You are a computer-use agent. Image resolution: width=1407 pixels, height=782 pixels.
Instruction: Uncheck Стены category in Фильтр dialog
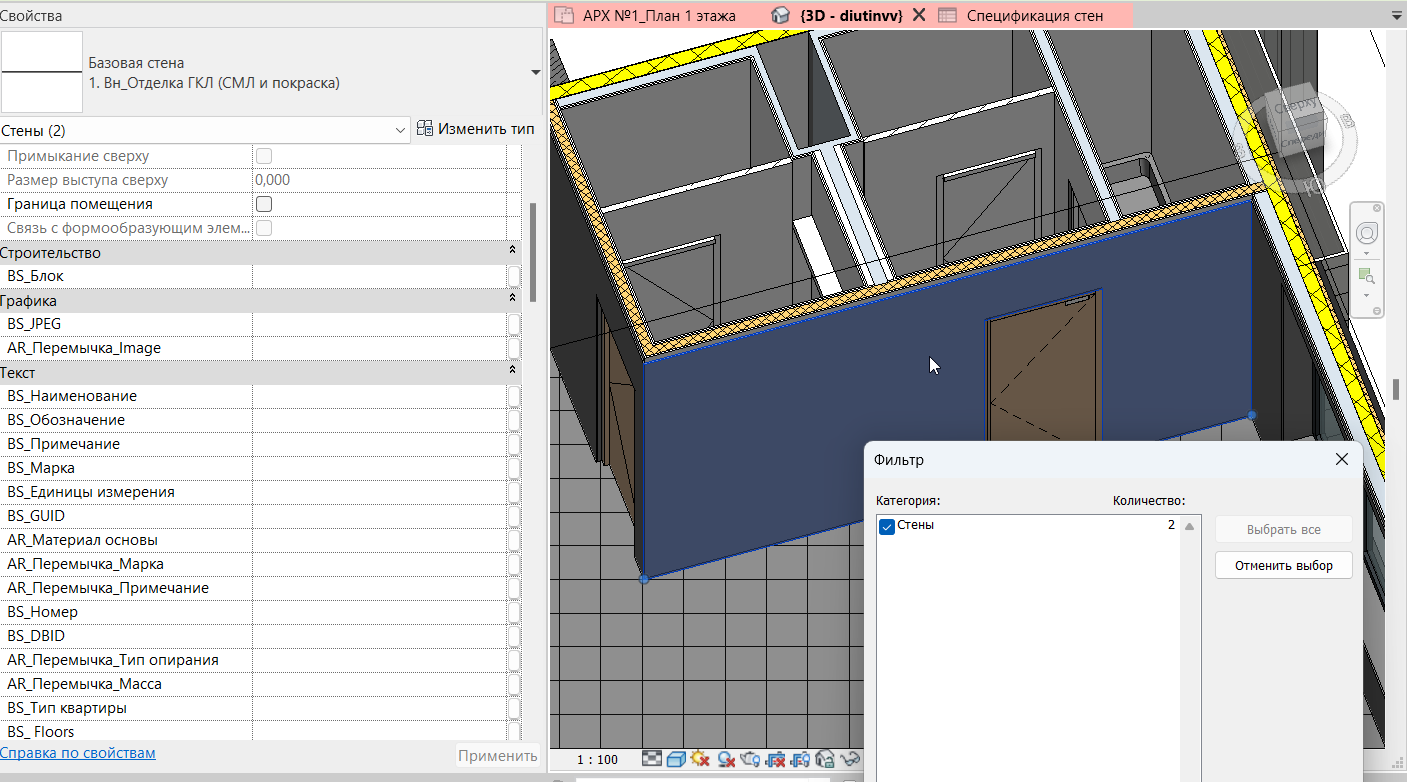point(886,526)
